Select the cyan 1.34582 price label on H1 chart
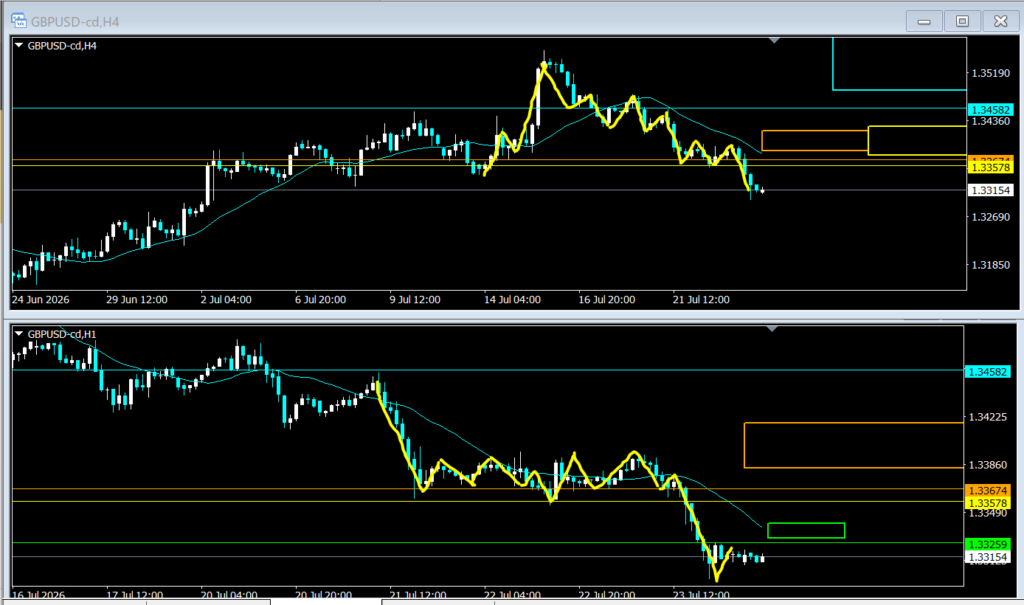The width and height of the screenshot is (1024, 605). 987,372
